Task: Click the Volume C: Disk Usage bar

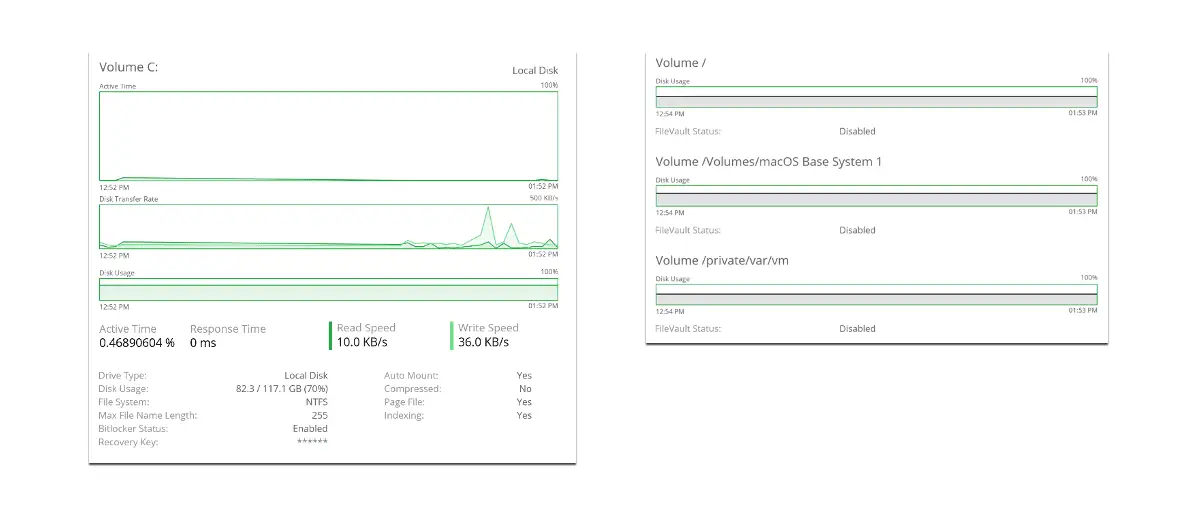Action: click(x=329, y=289)
